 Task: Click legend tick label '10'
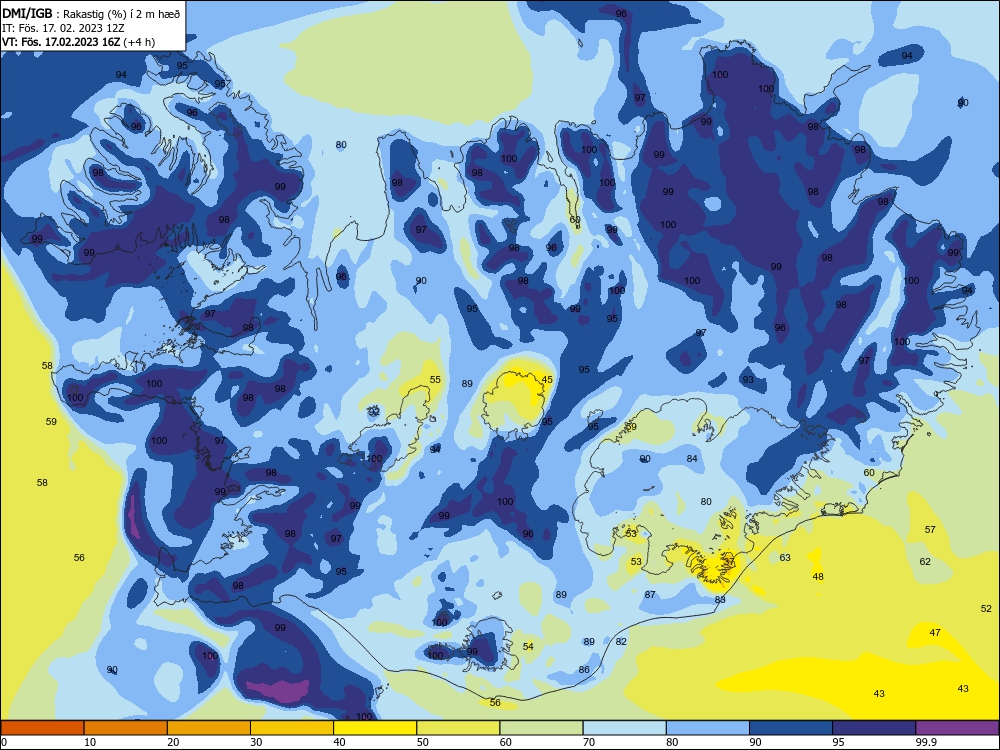[90, 742]
